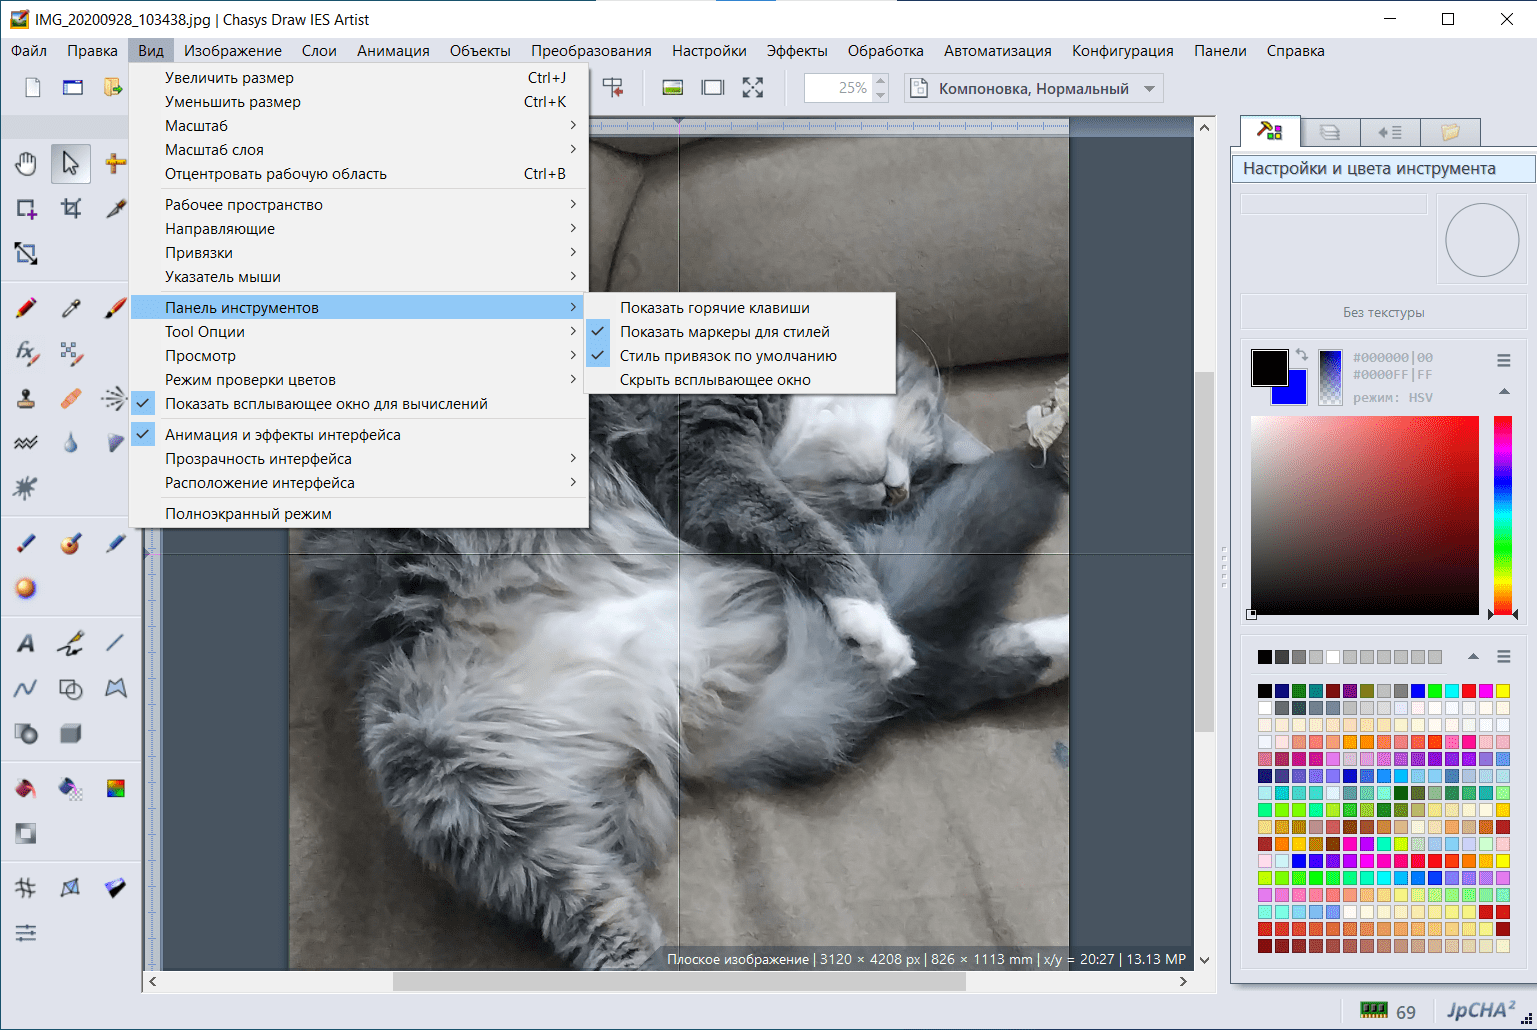
Task: Enable Показать горячие клавиши
Action: (x=740, y=308)
